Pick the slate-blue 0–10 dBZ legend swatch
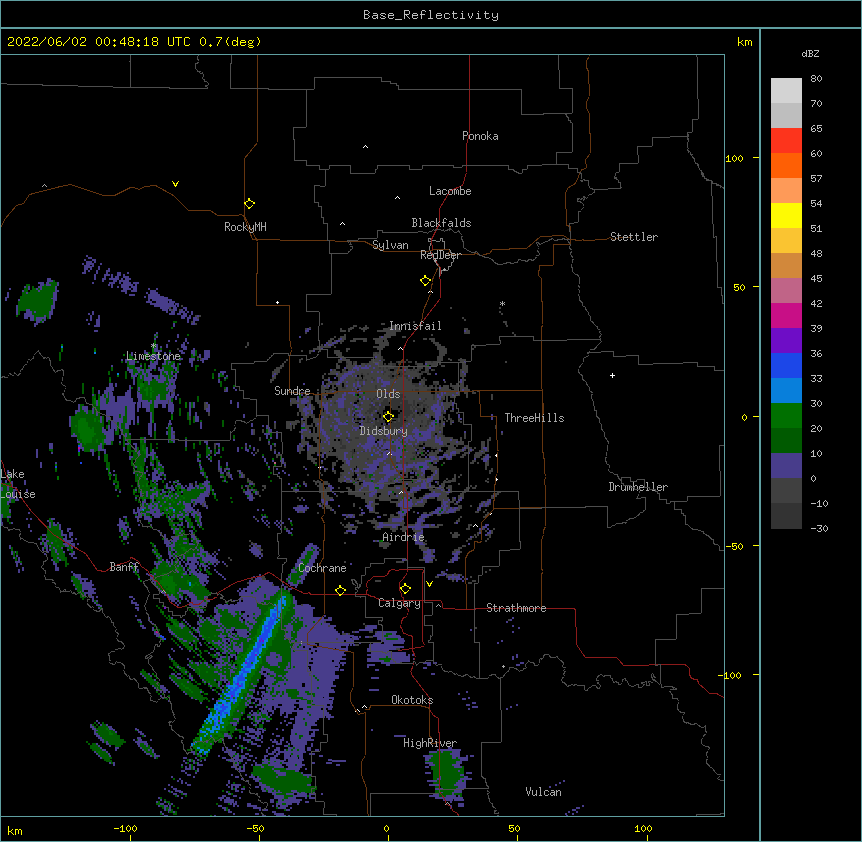Viewport: 862px width, 842px height. pos(786,466)
